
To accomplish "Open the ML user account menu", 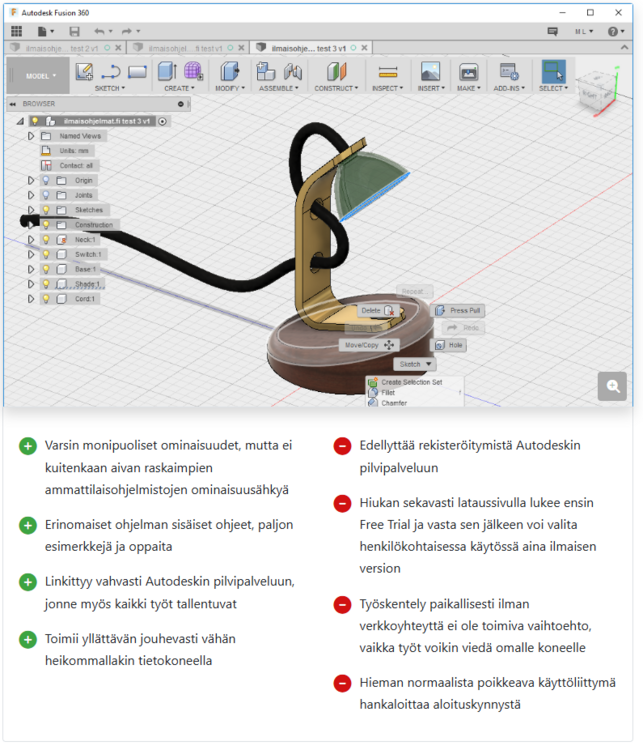I will (584, 32).
